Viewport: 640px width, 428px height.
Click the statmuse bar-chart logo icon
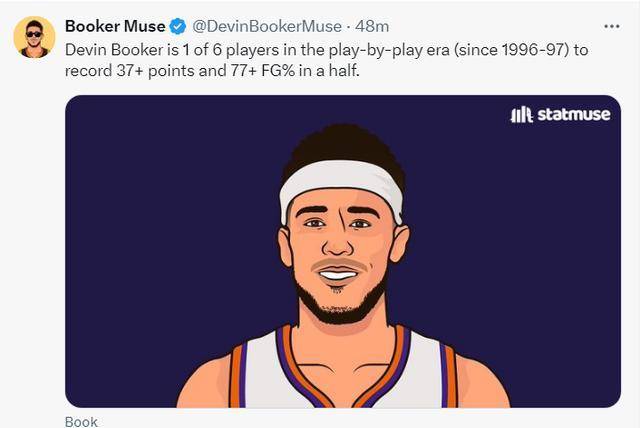click(521, 115)
